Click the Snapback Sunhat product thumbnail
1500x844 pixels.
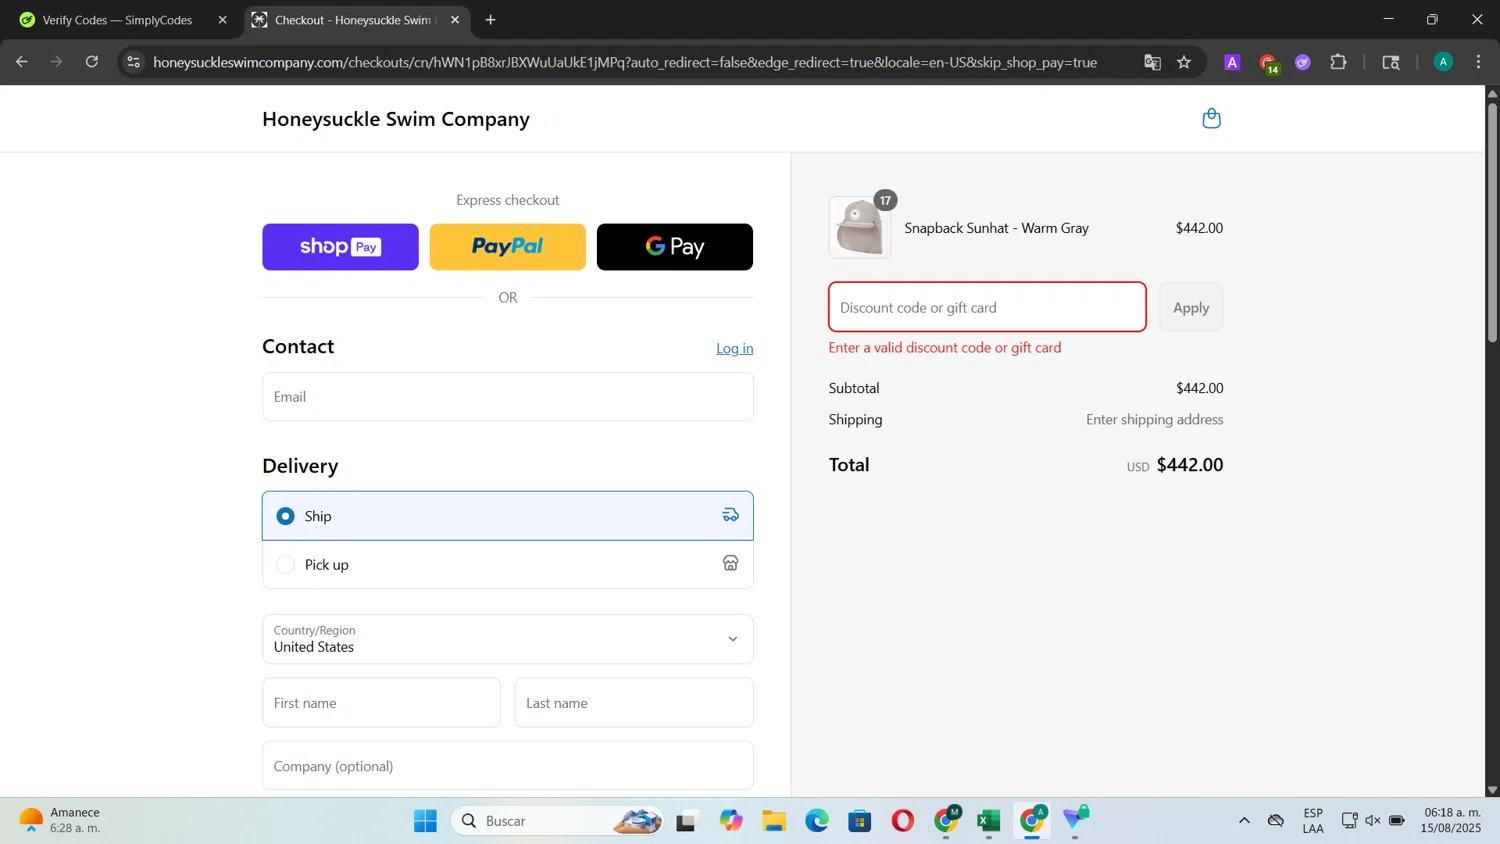click(x=860, y=228)
